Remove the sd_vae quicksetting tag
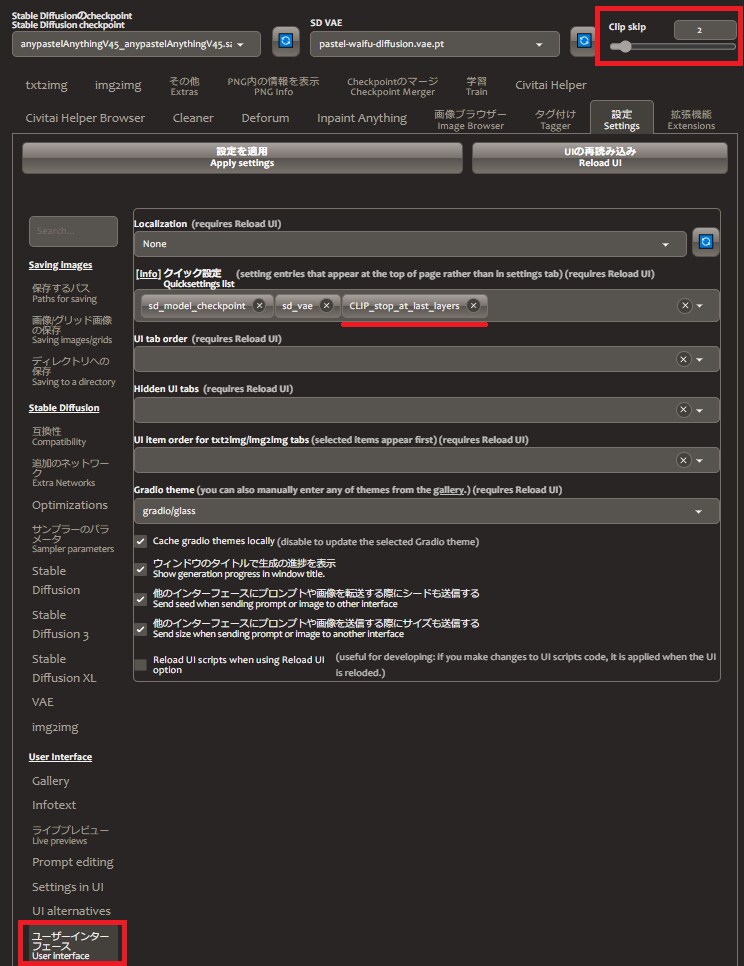 326,305
